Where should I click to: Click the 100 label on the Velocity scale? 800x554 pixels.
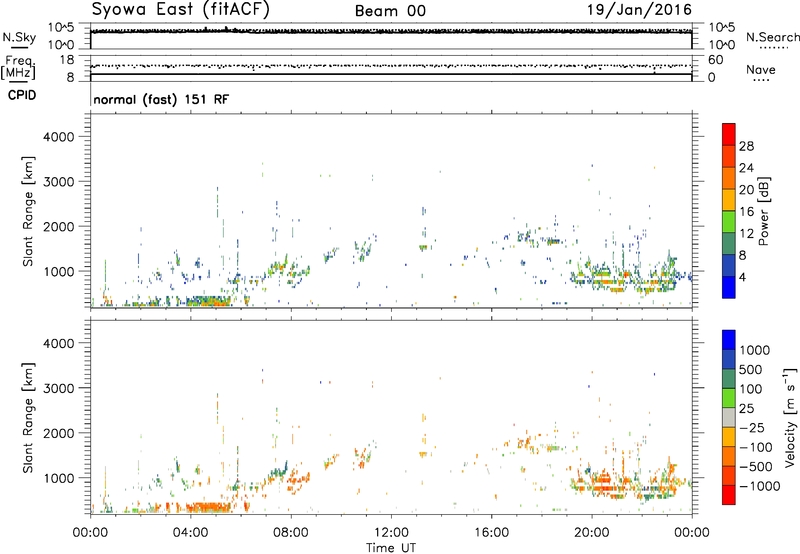click(751, 389)
